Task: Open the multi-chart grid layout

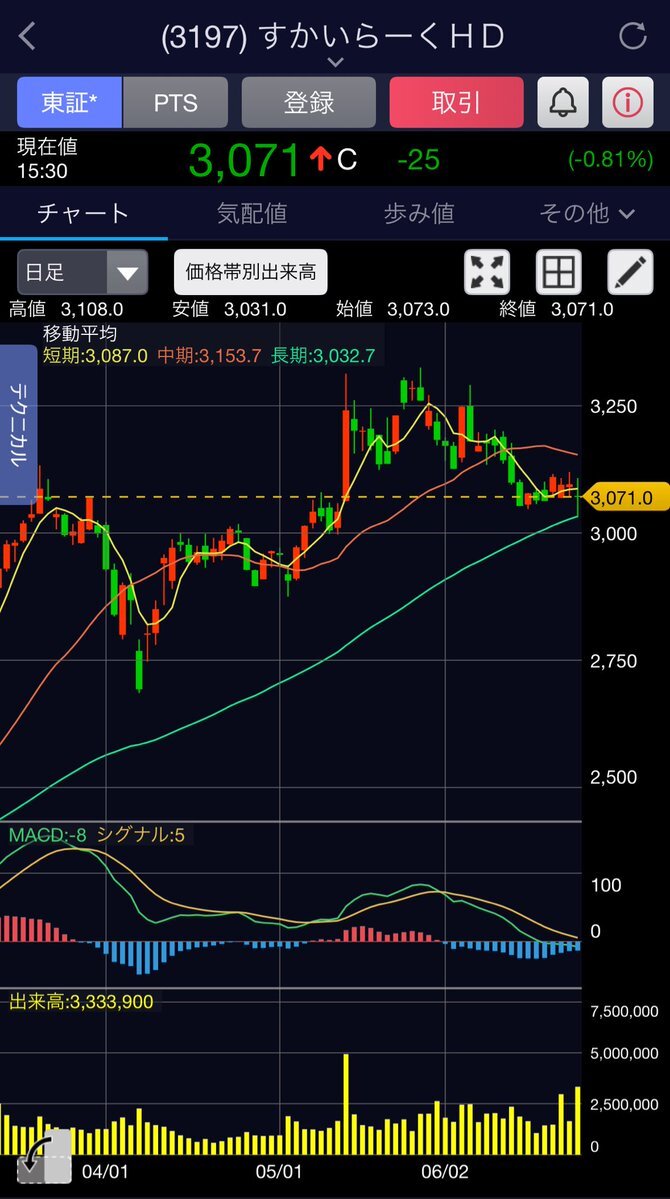Action: point(558,271)
